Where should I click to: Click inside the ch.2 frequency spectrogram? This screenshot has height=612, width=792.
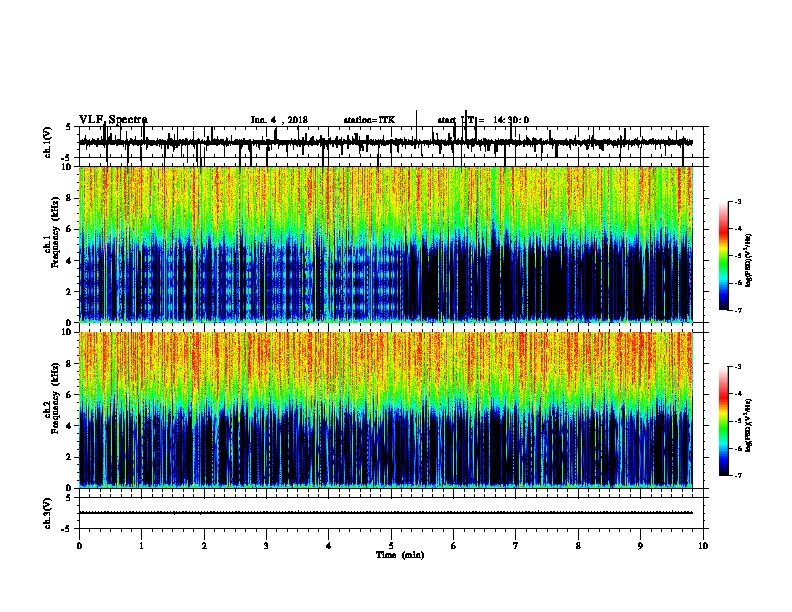click(385, 410)
